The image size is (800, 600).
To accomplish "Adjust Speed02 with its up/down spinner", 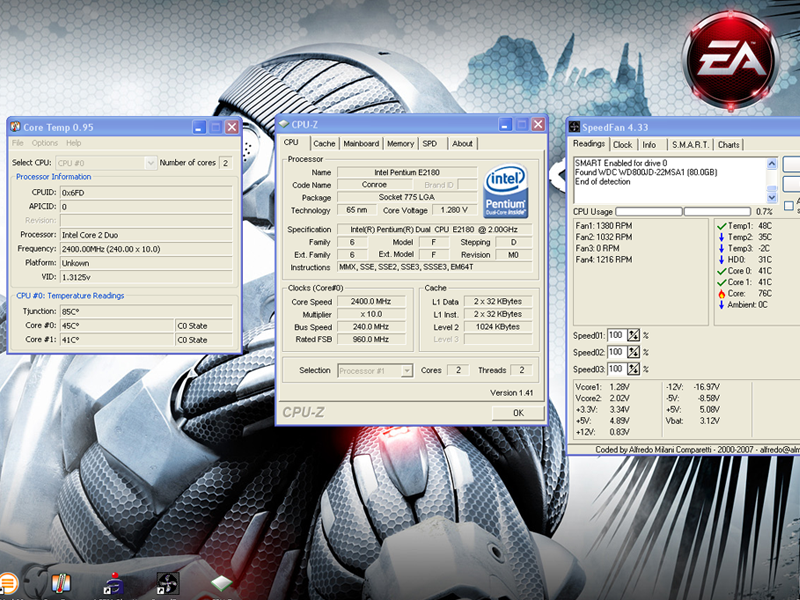I will tap(633, 352).
